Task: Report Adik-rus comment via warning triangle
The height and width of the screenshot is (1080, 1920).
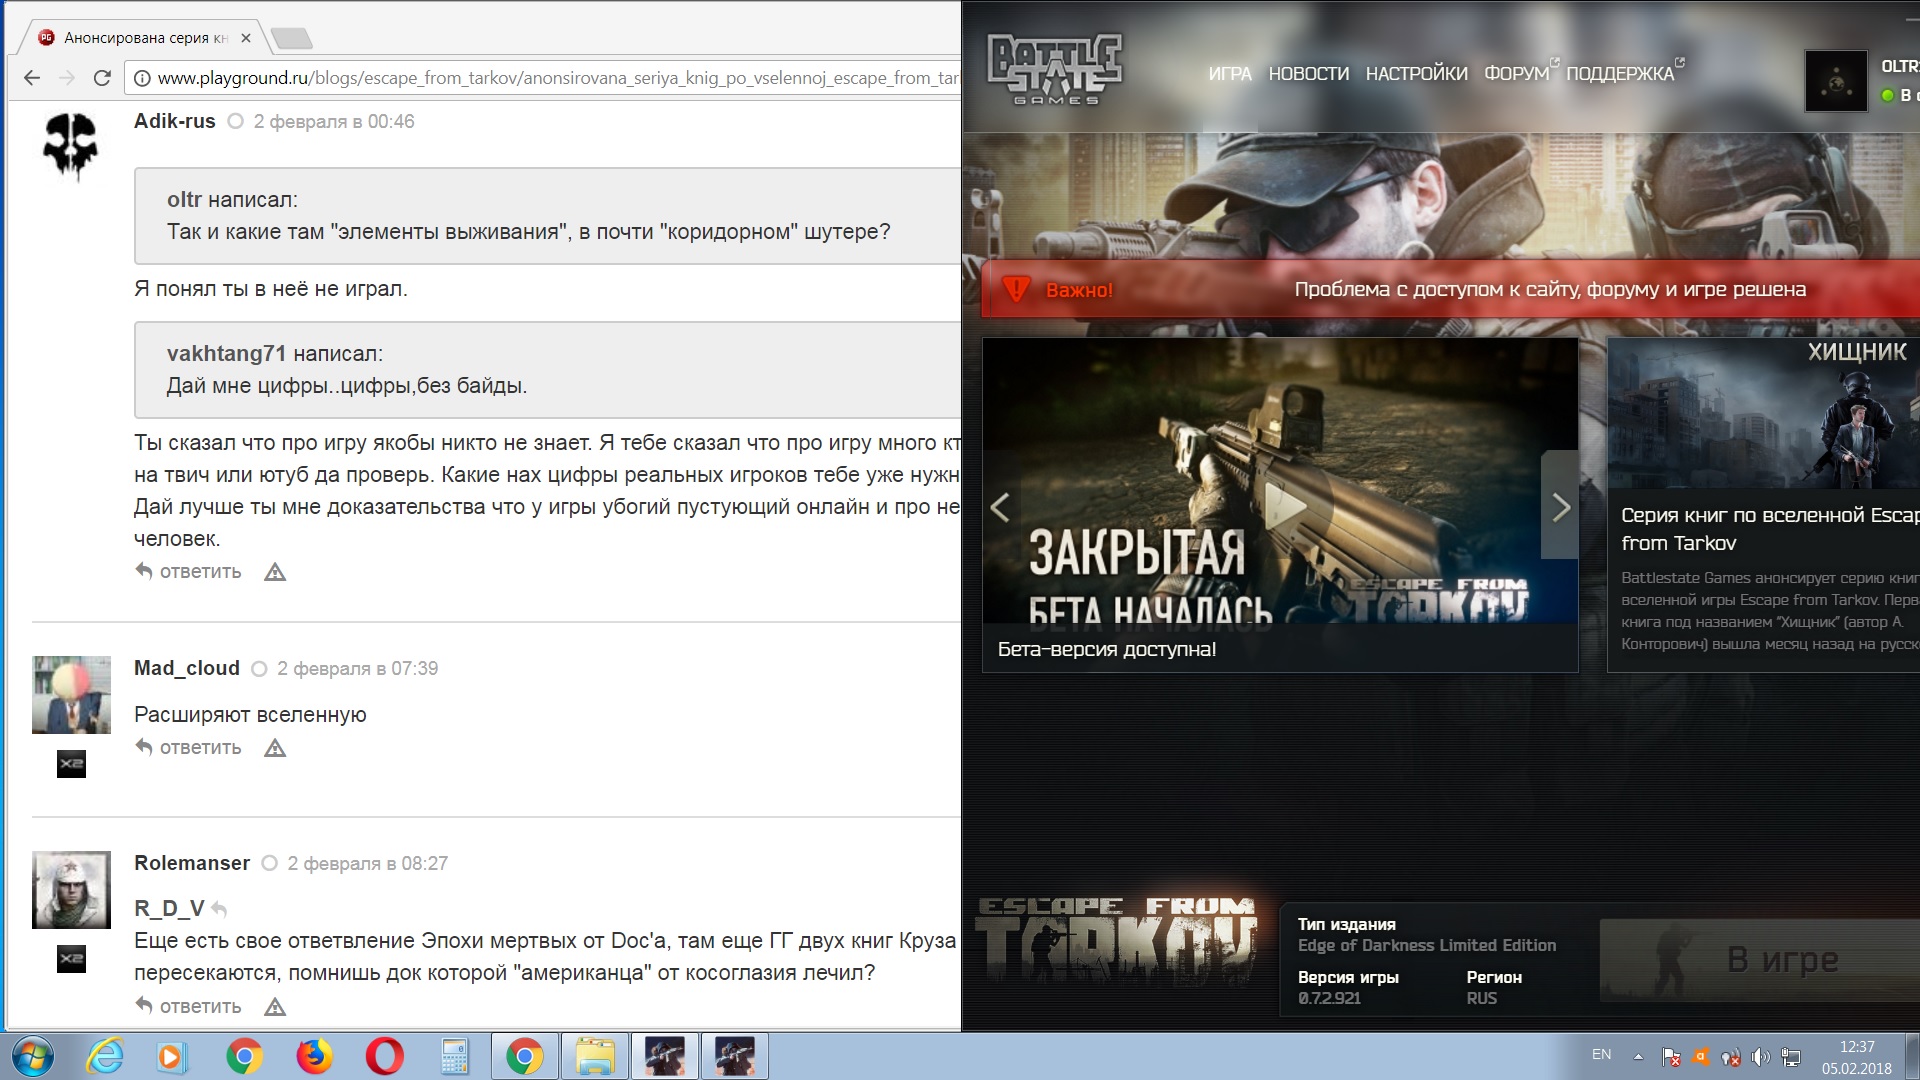Action: pyautogui.click(x=275, y=572)
